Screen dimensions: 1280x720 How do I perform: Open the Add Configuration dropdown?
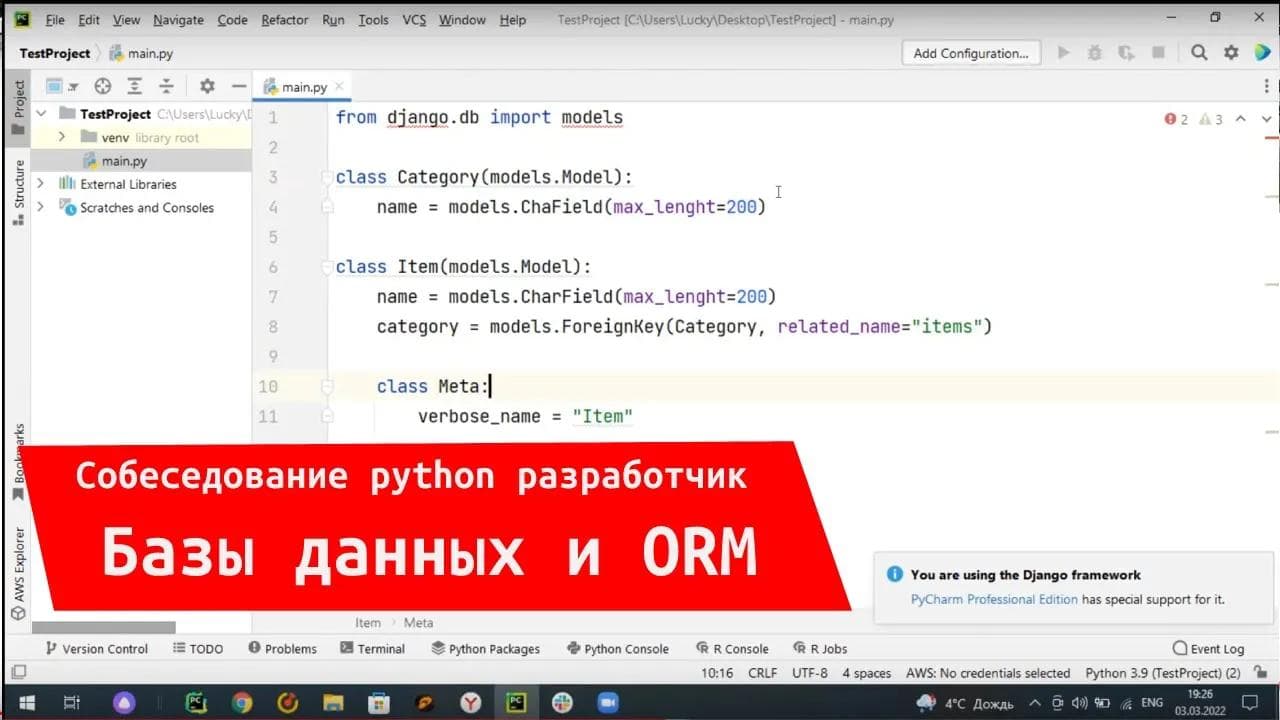969,52
